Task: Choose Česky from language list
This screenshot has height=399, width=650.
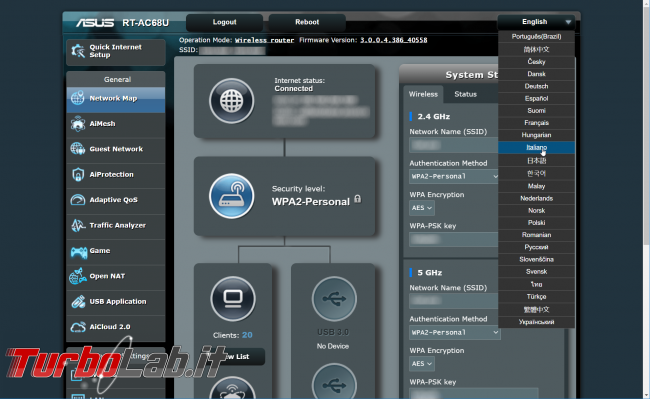Action: pos(536,62)
